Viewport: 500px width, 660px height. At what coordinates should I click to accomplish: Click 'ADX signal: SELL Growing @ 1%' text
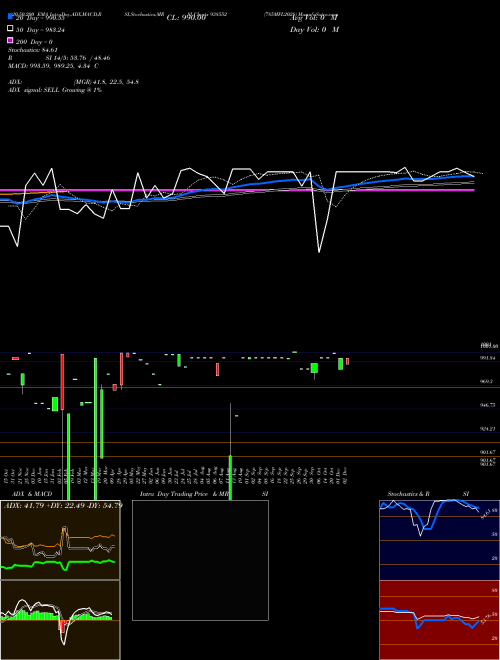point(55,90)
